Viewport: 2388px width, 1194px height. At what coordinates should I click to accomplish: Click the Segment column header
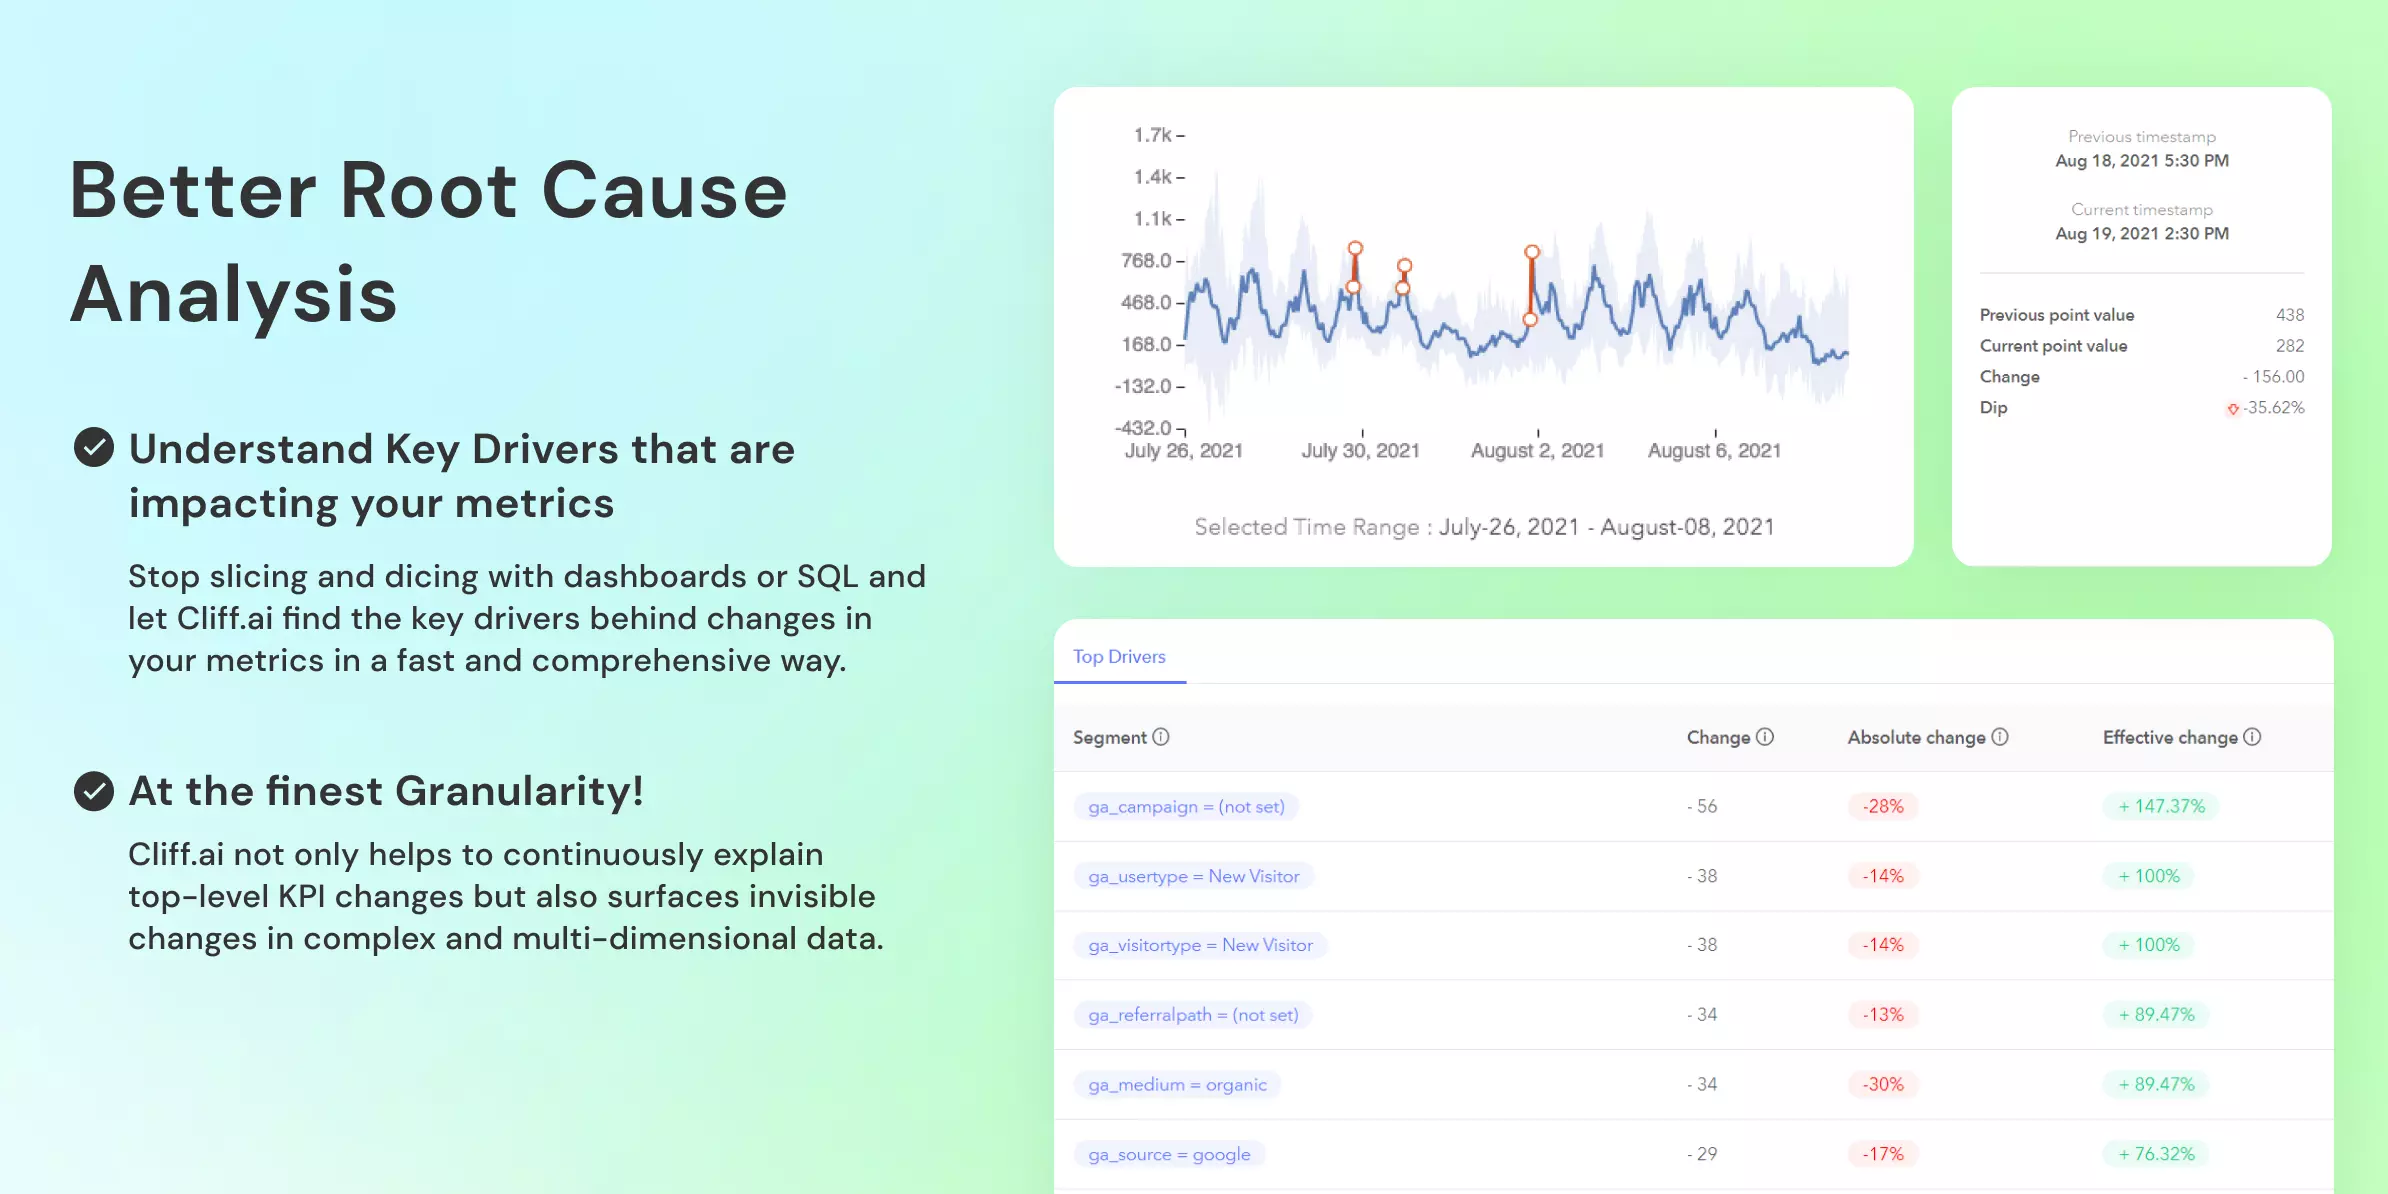(1110, 737)
